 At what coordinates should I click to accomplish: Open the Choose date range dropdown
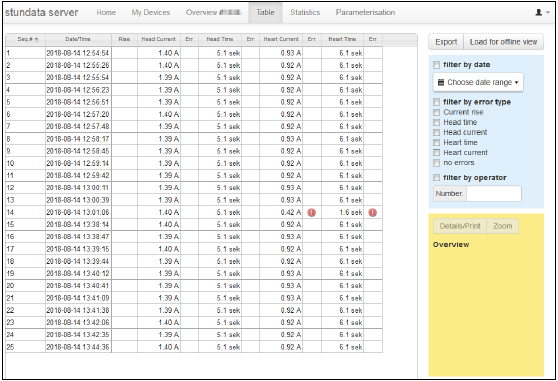(478, 82)
